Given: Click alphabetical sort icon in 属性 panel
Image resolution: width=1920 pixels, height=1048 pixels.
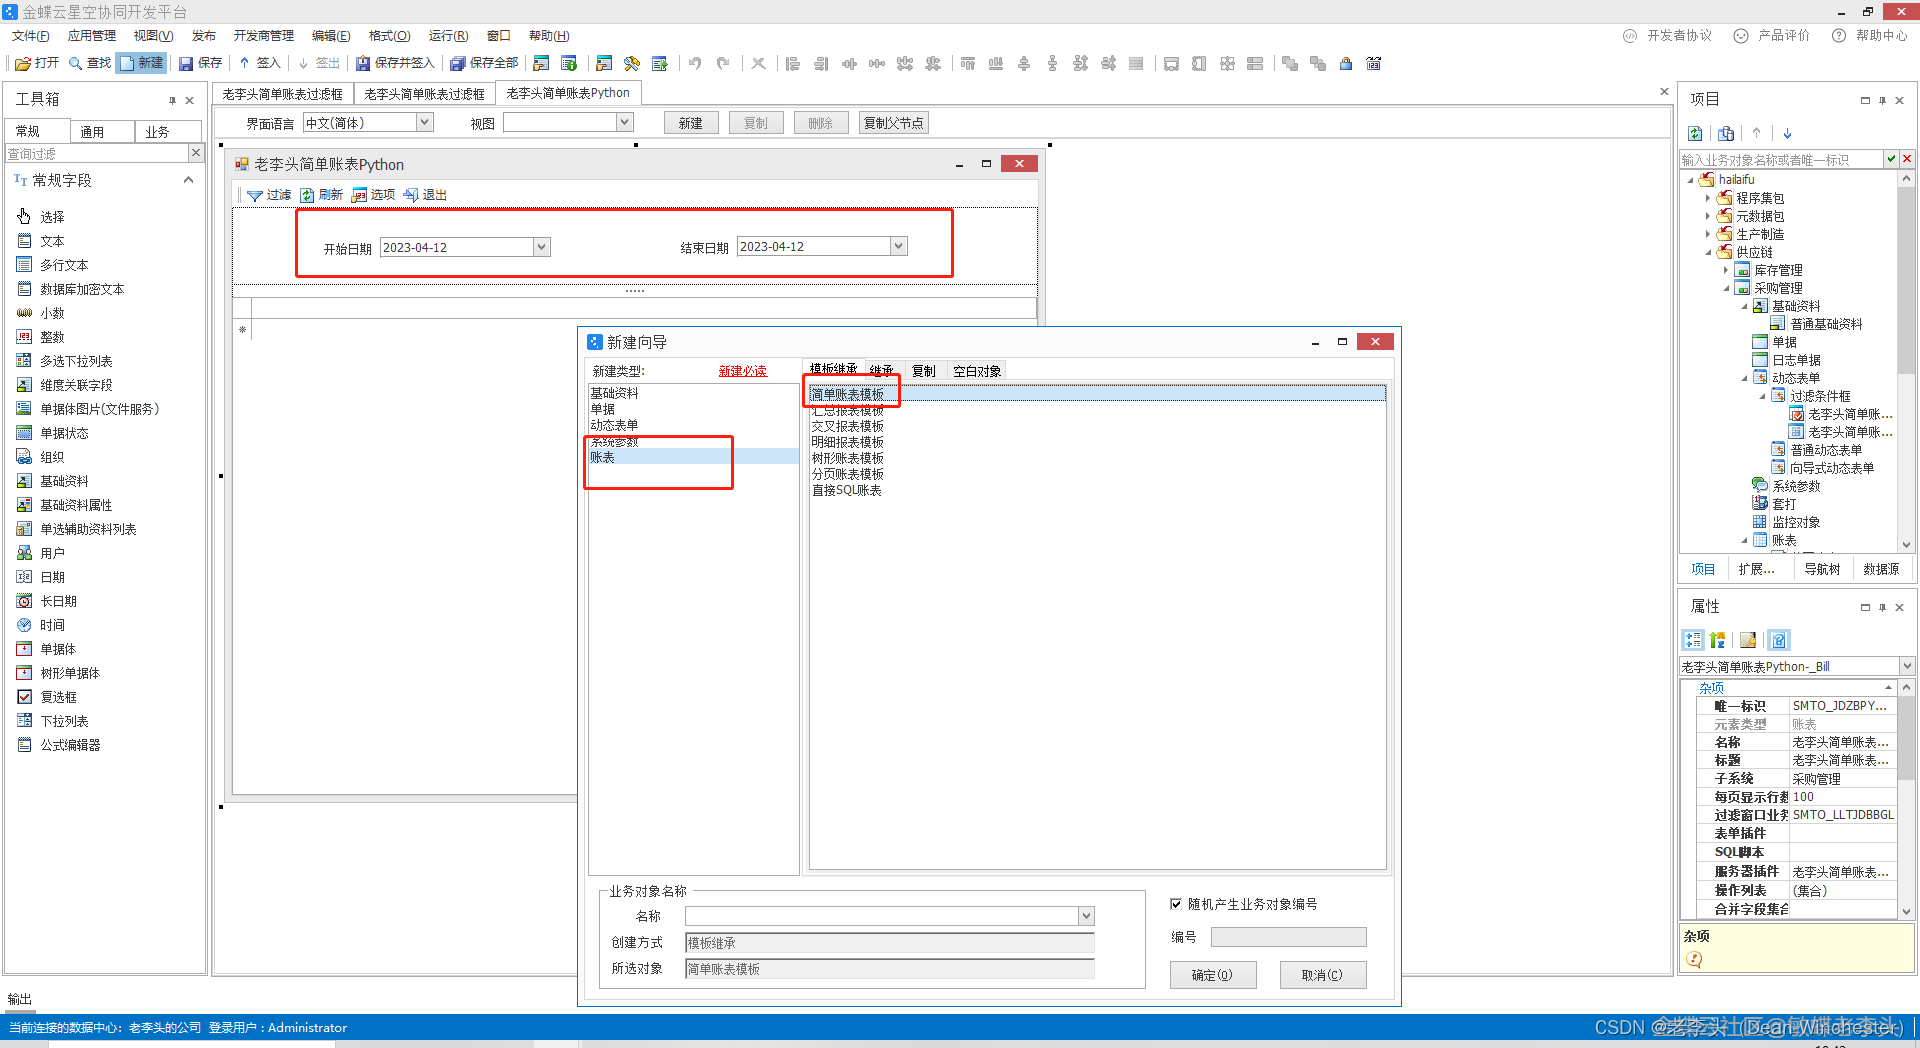Looking at the screenshot, I should pyautogui.click(x=1718, y=640).
